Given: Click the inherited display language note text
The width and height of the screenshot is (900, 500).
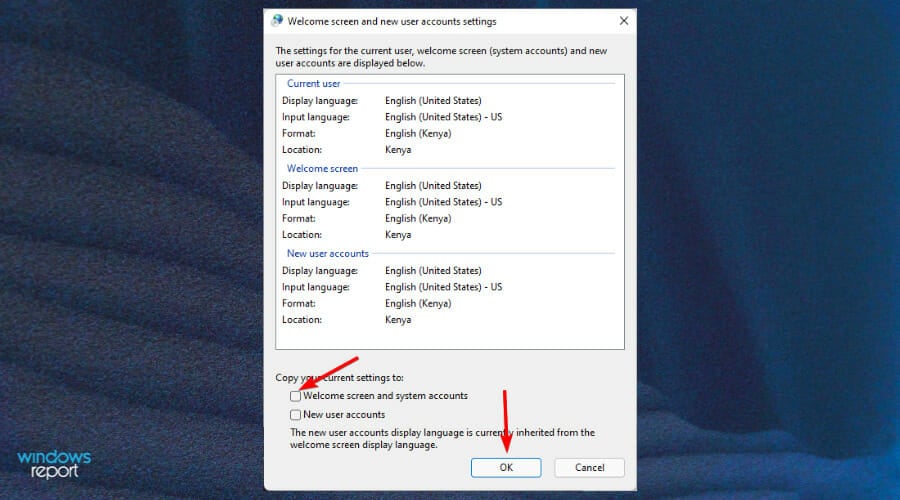Looking at the screenshot, I should (442, 439).
